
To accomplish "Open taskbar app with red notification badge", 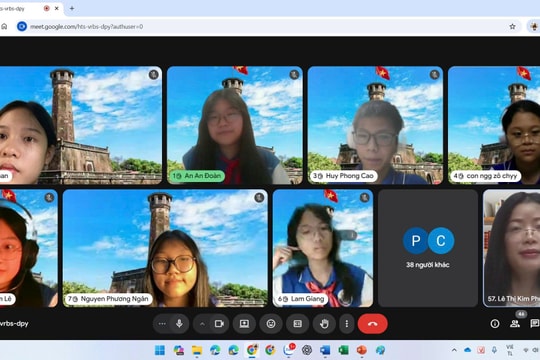I will [289, 350].
